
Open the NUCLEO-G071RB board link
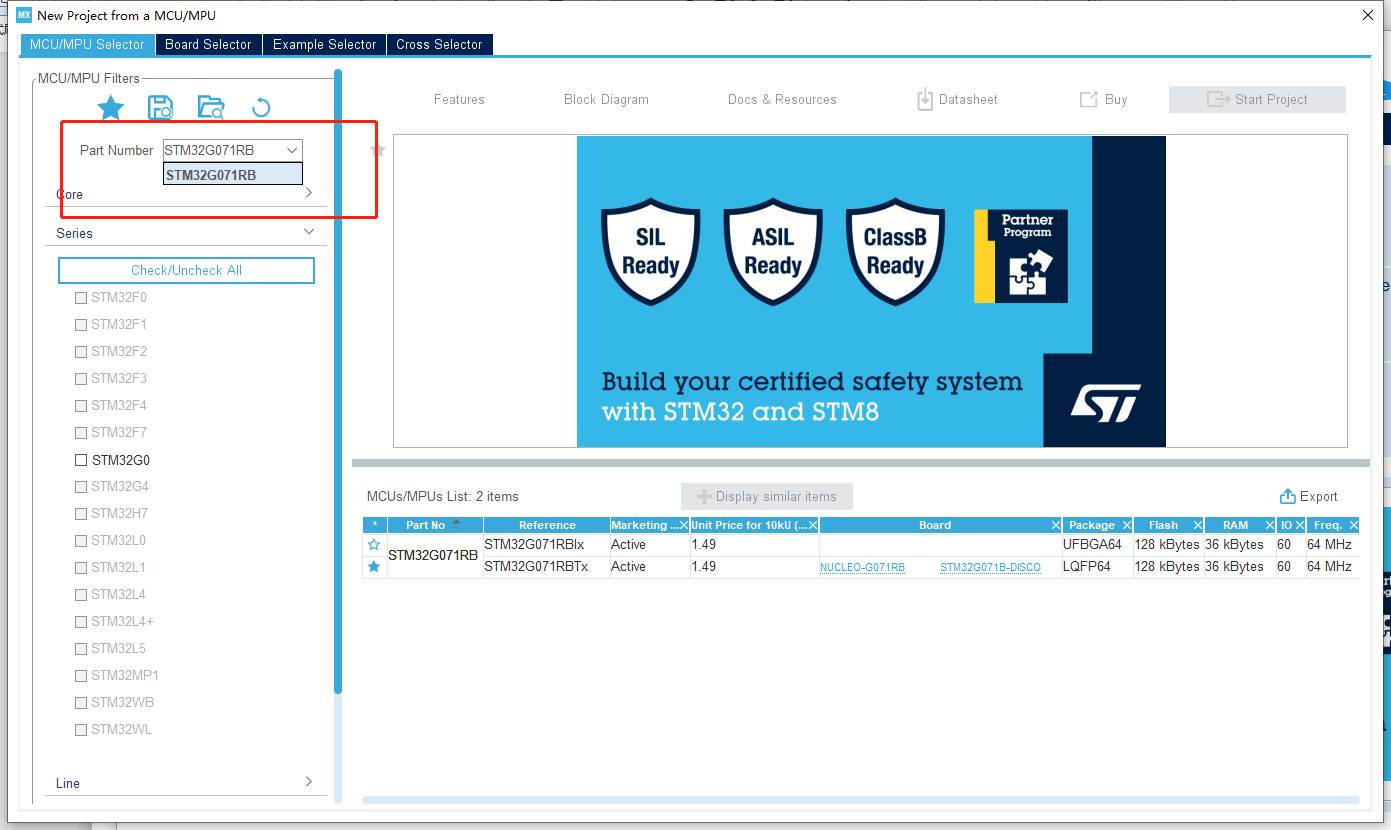[x=862, y=566]
